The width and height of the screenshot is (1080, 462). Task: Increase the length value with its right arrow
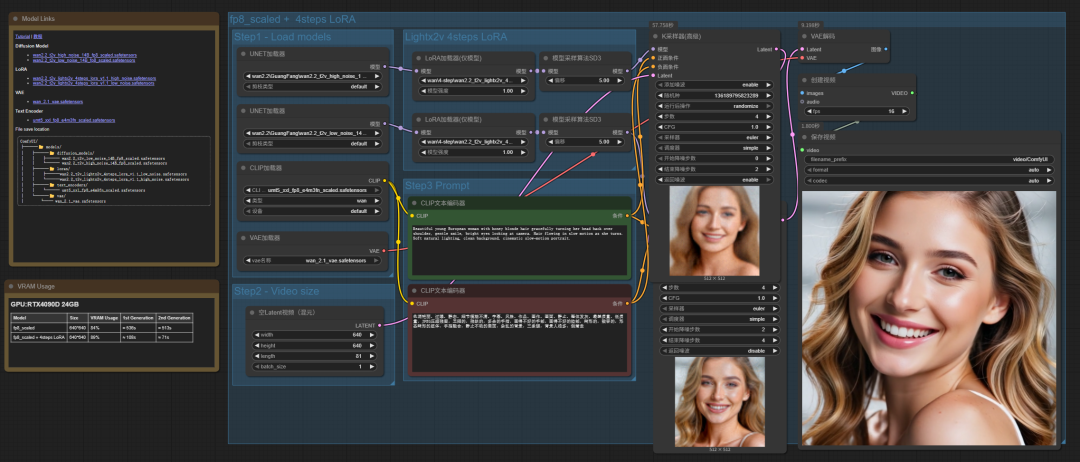(373, 356)
